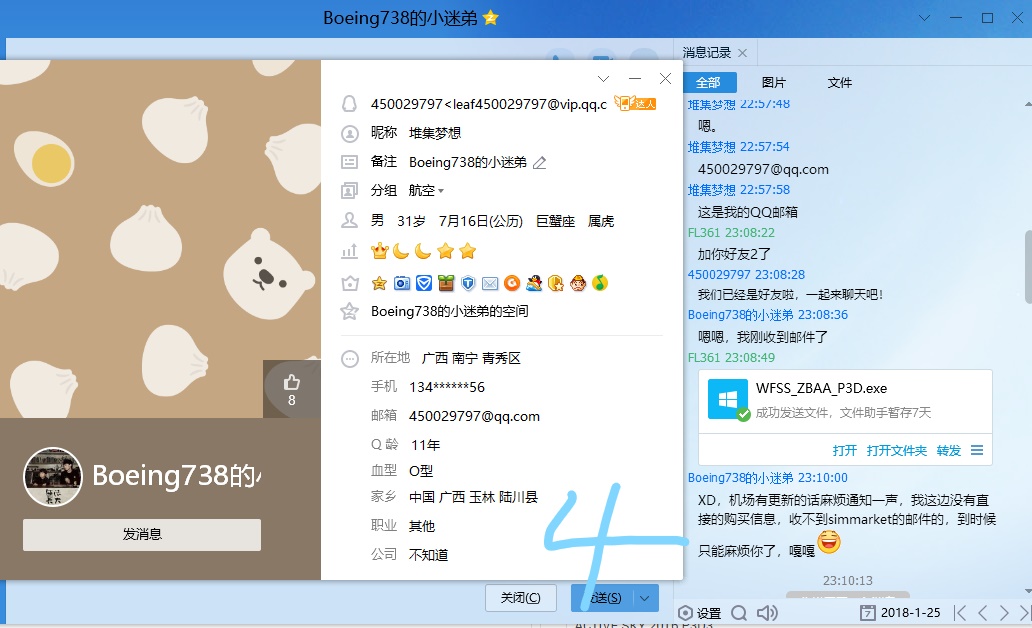Image resolution: width=1032 pixels, height=628 pixels.
Task: Click the orange 达人 badge
Action: [635, 103]
